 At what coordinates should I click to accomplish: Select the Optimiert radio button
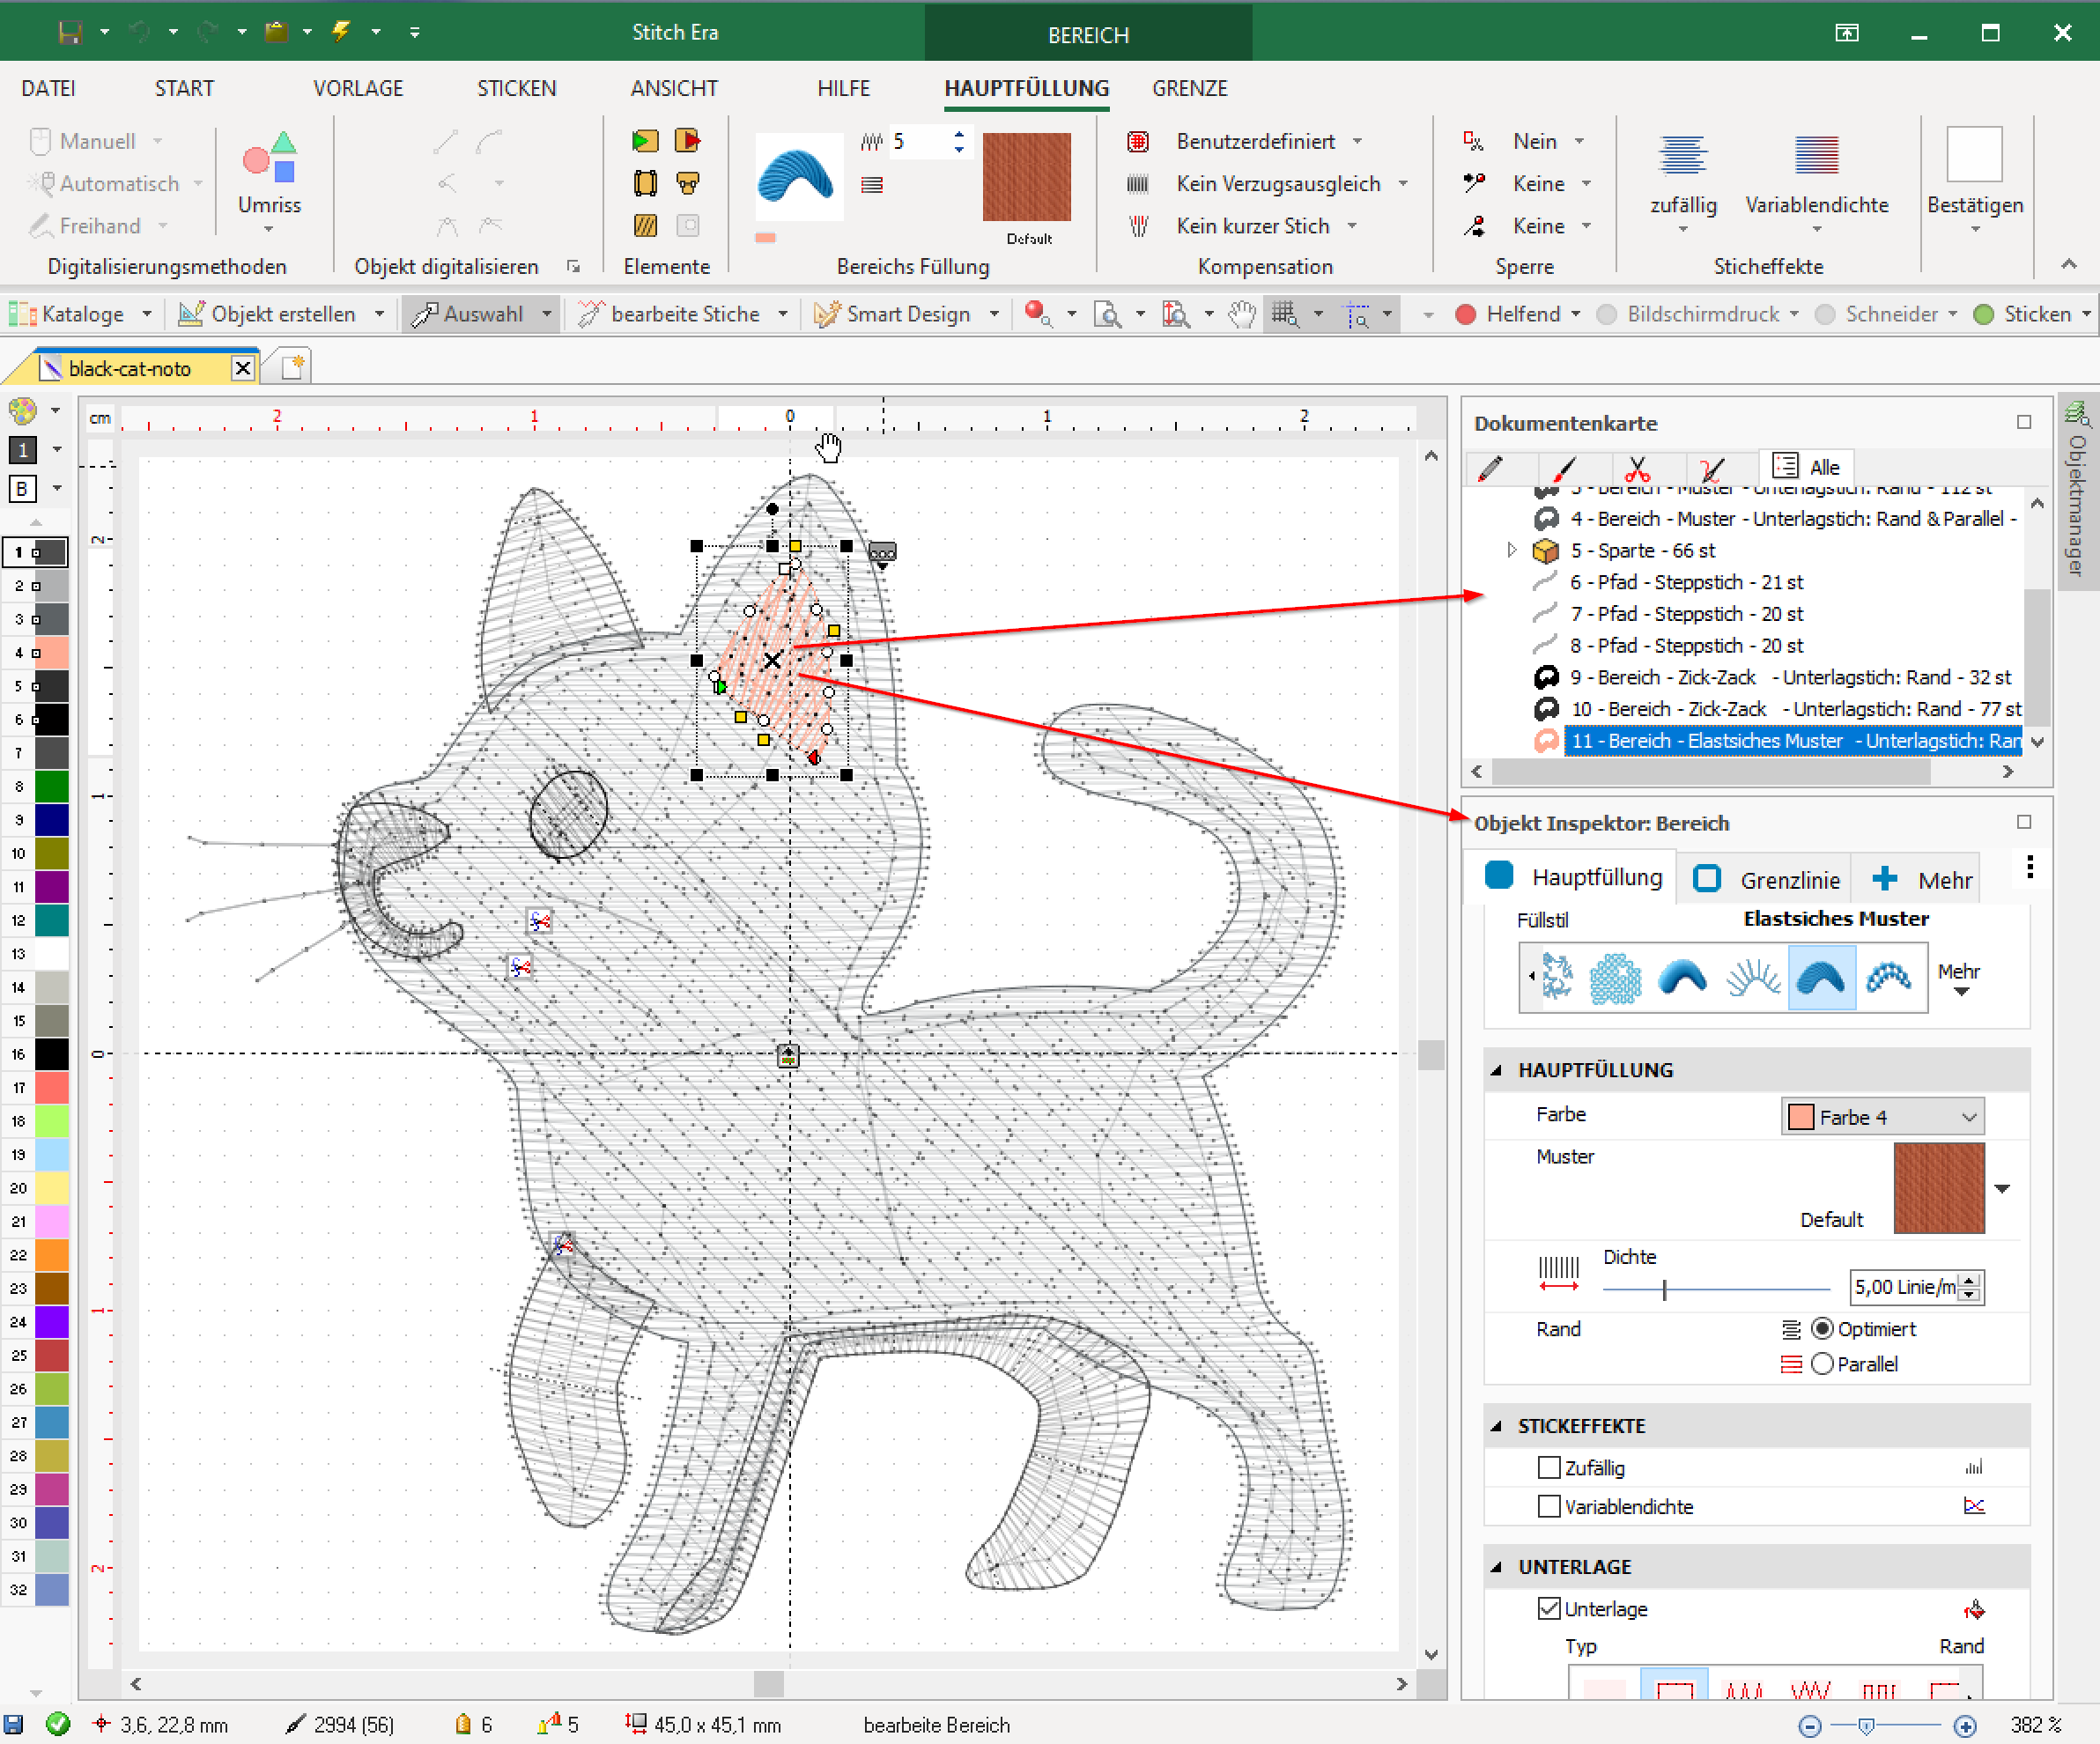1822,1329
